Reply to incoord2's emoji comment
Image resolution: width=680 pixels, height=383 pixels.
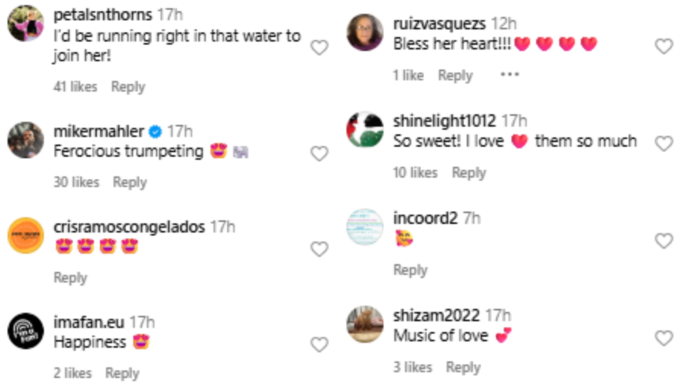pos(410,270)
